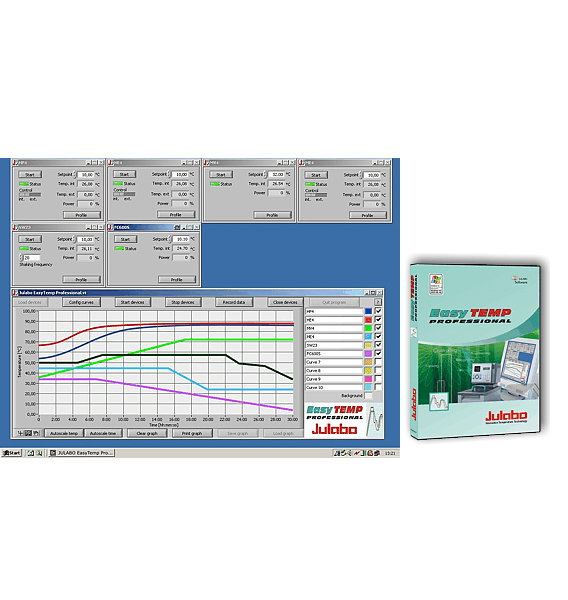Click Config curves button
The image size is (568, 600).
click(x=81, y=302)
